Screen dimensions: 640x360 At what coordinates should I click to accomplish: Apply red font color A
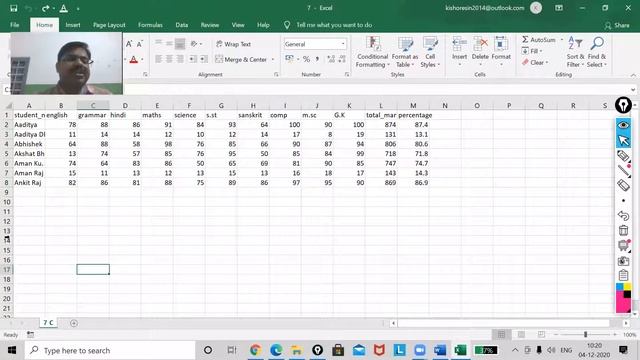tap(133, 60)
